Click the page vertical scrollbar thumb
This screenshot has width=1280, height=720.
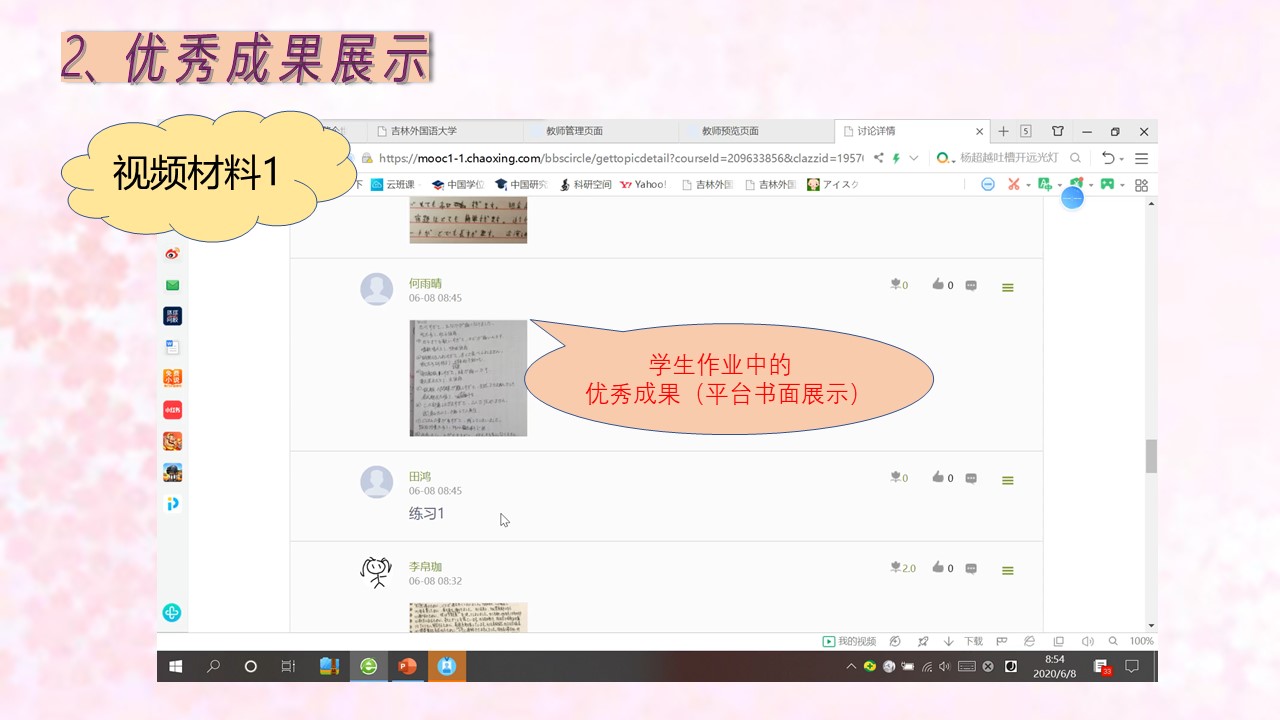point(1151,456)
